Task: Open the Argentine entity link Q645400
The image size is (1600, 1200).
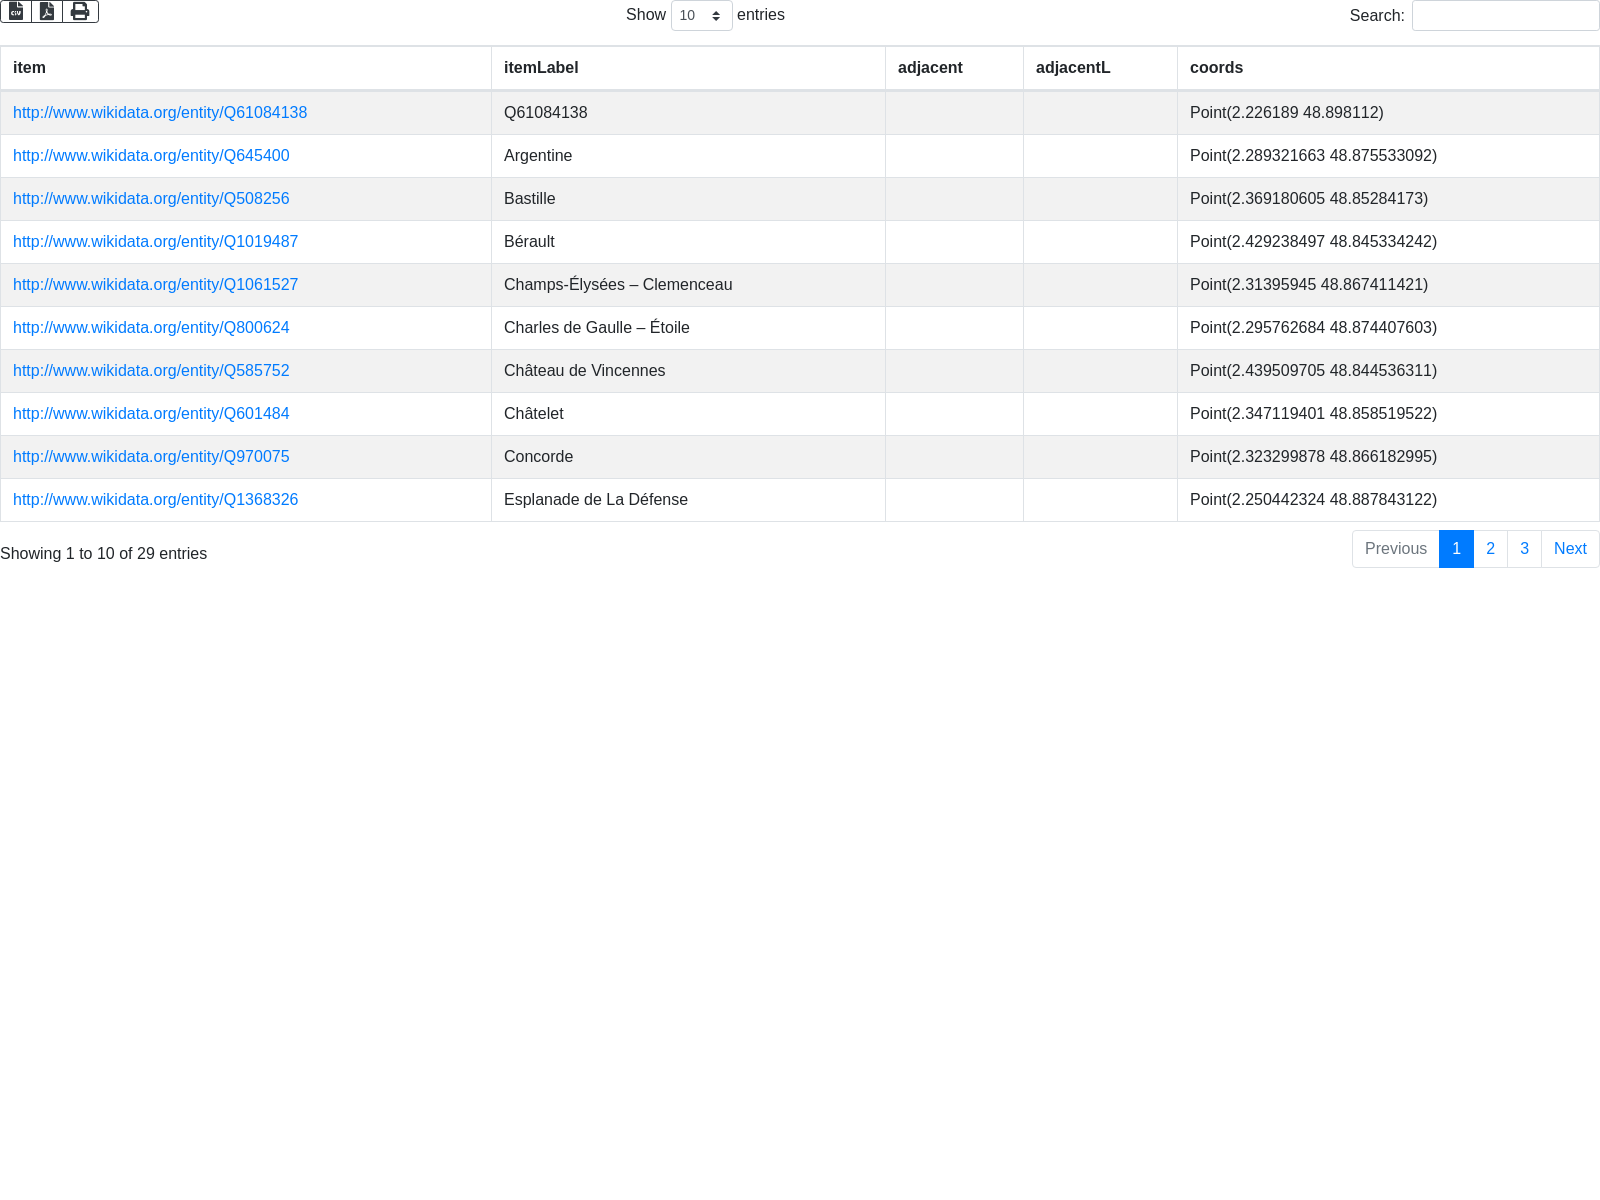Action: [151, 156]
